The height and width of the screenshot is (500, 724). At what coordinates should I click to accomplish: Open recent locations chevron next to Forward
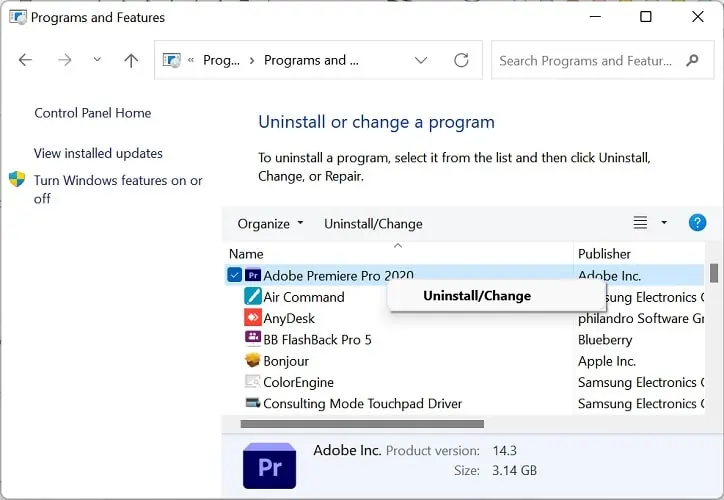click(x=97, y=60)
